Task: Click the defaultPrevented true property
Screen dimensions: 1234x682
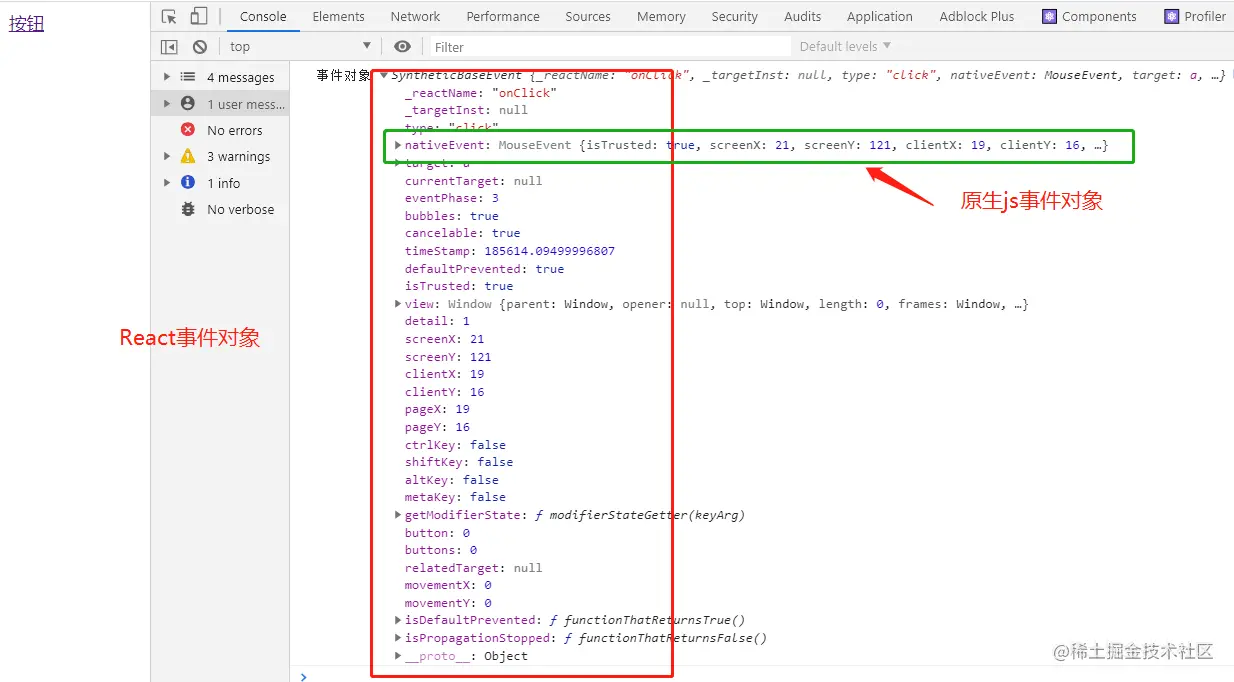Action: (x=484, y=269)
